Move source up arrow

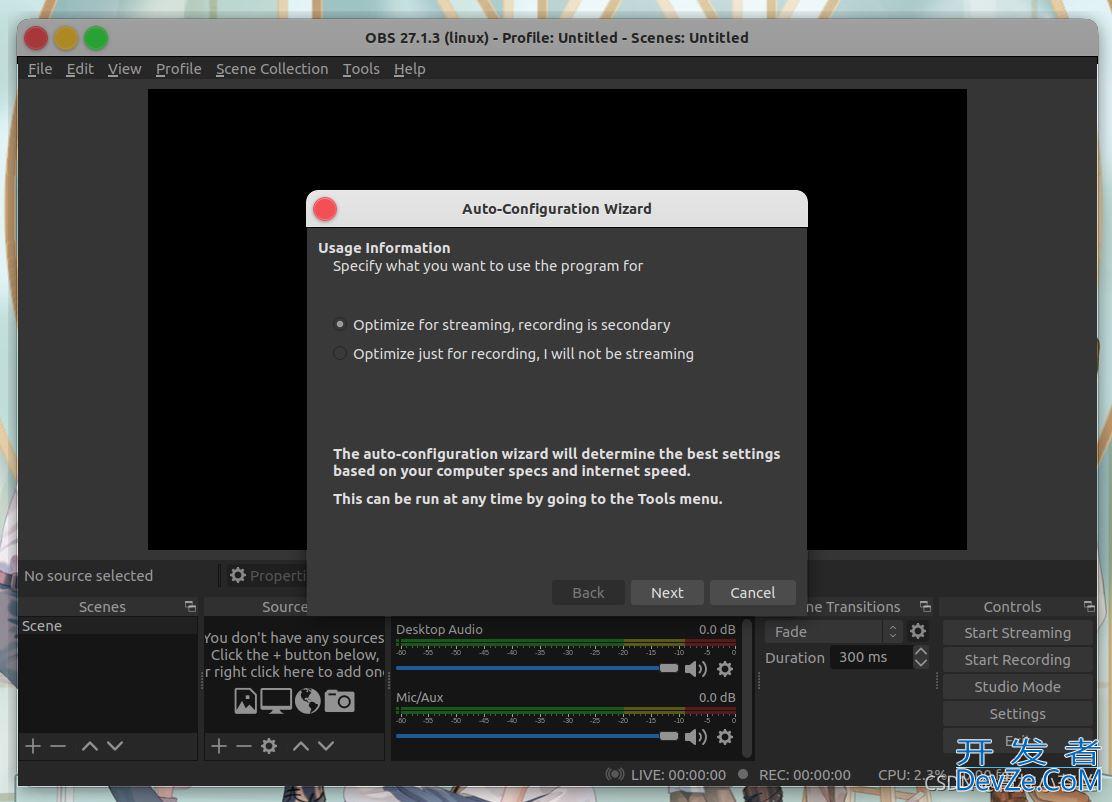click(301, 745)
